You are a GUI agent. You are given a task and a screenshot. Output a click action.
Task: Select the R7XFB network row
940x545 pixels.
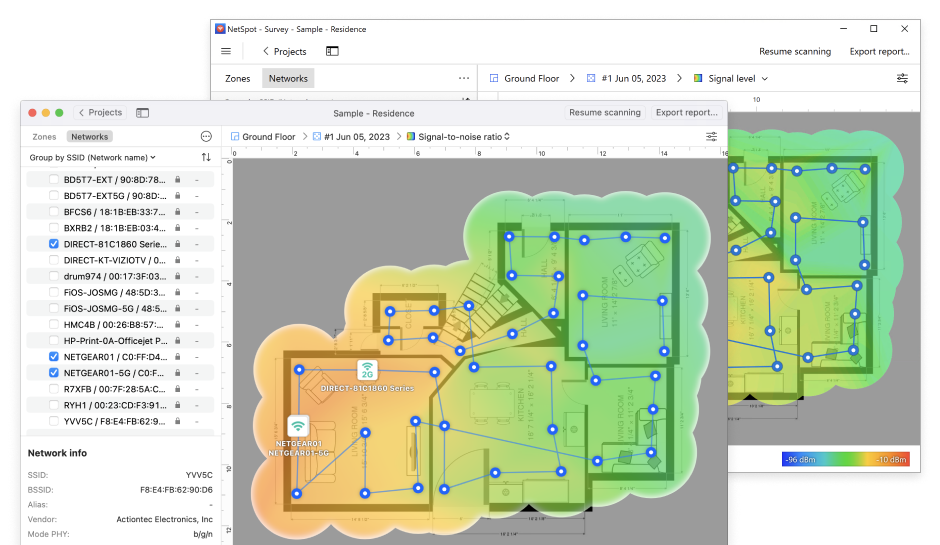[x=120, y=389]
